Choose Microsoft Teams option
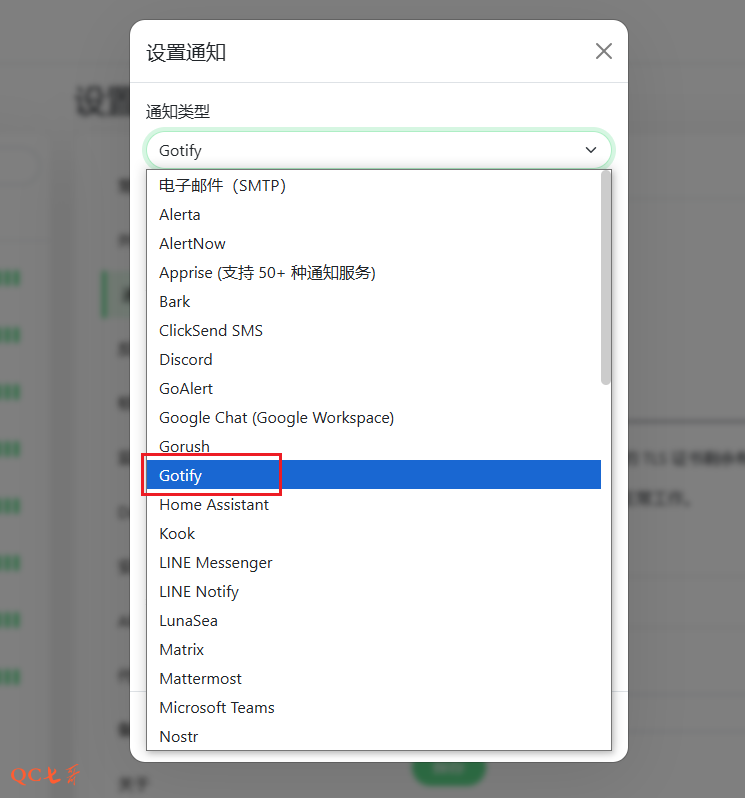This screenshot has width=745, height=798. 217,707
